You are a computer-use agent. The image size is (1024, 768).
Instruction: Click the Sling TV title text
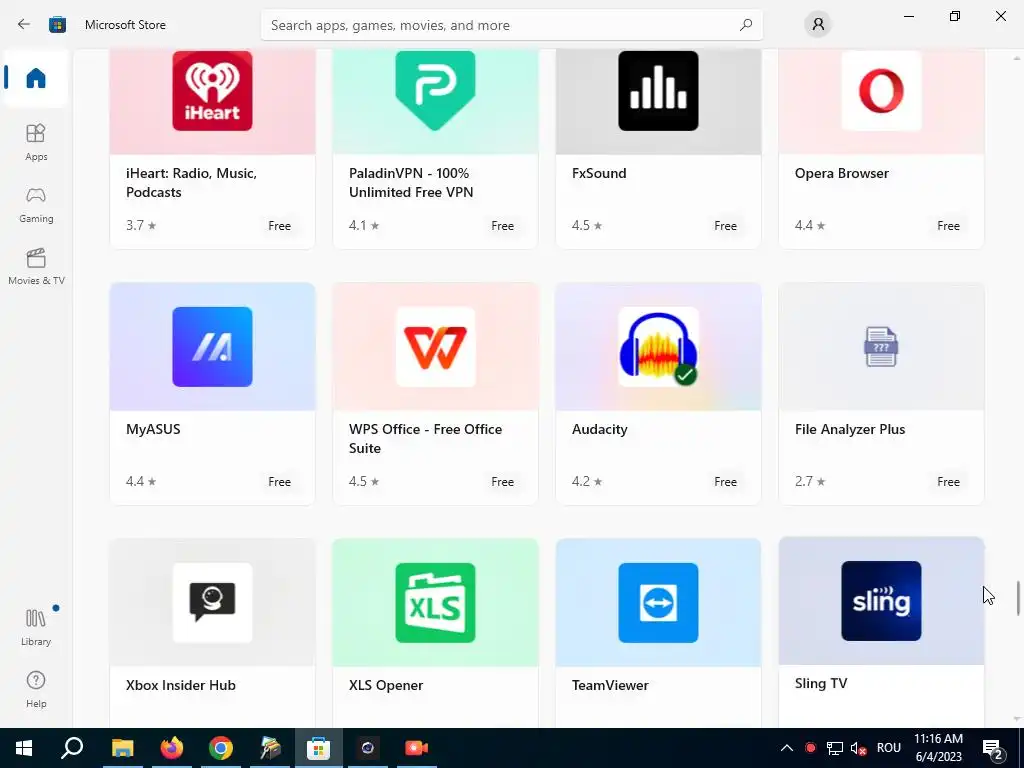pyautogui.click(x=821, y=683)
